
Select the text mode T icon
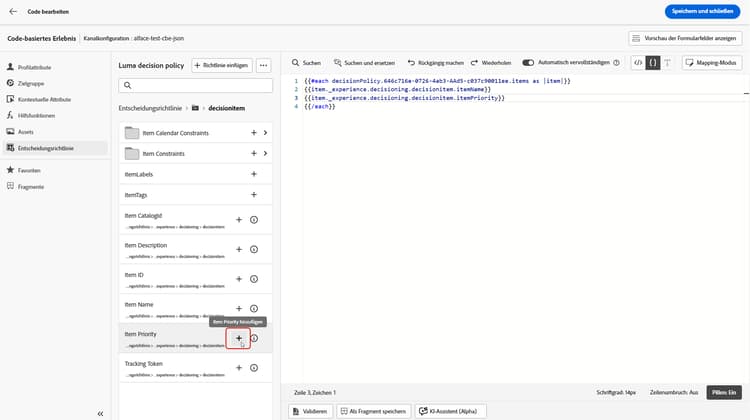point(667,63)
